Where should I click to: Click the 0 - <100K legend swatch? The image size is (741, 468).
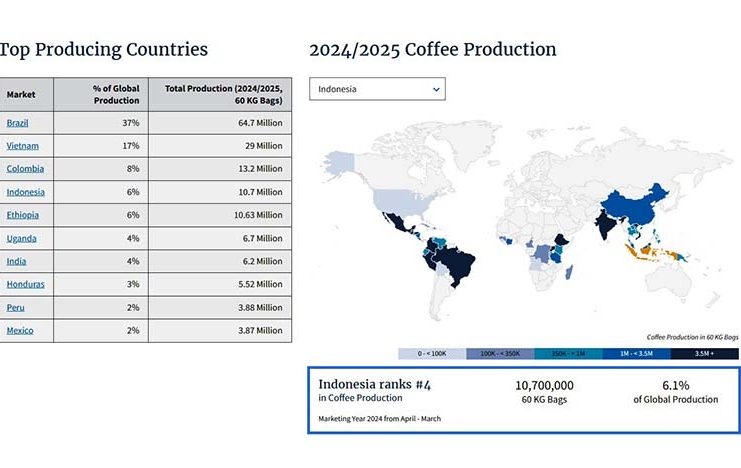[431, 354]
